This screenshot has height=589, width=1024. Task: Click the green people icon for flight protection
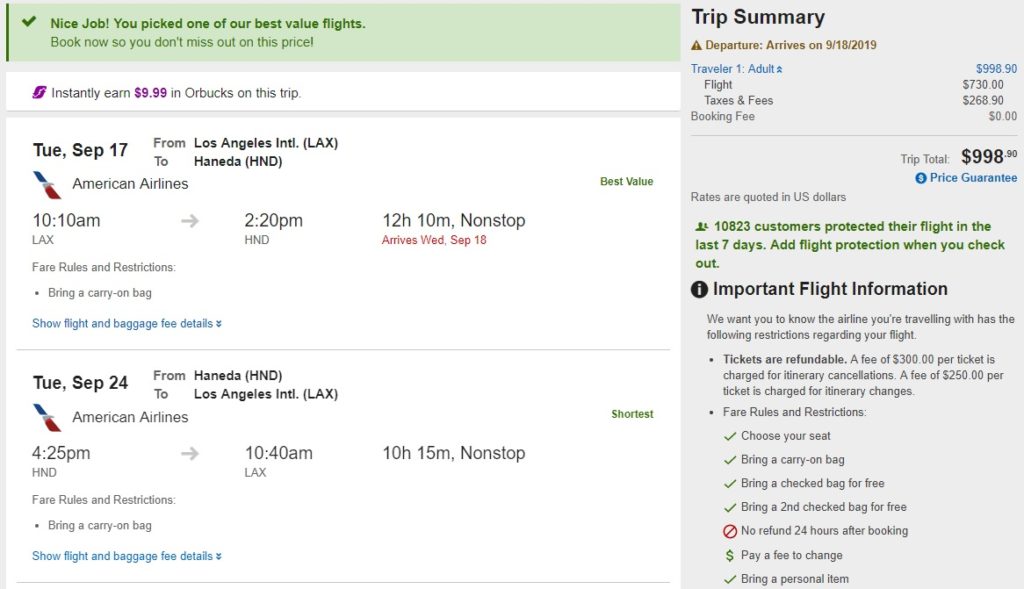pos(701,227)
